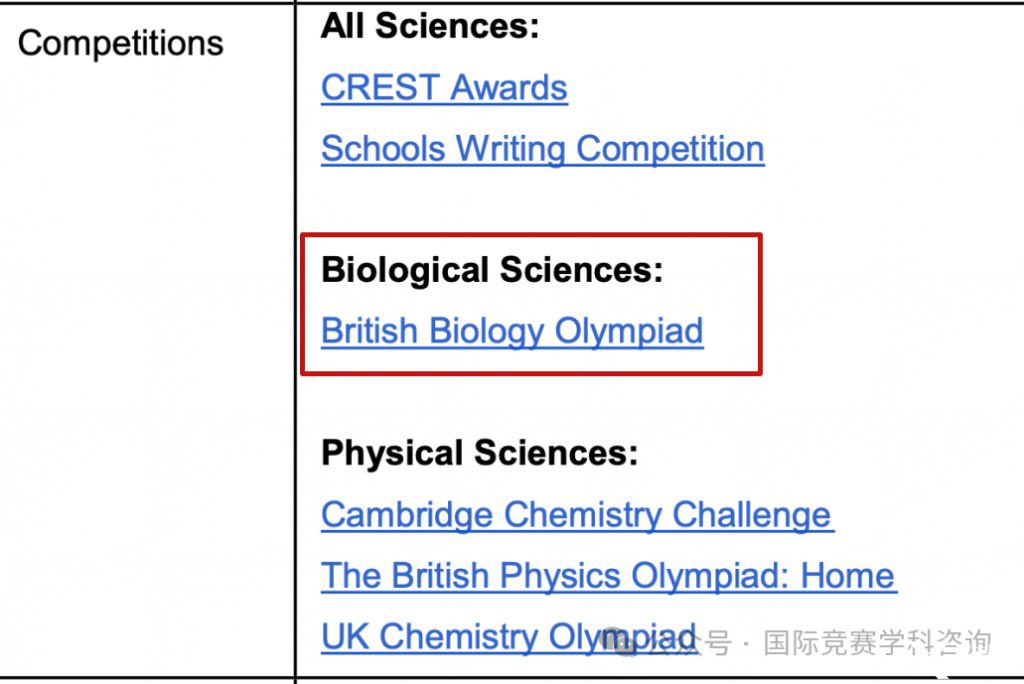Click the table's bottom border line

[512, 678]
